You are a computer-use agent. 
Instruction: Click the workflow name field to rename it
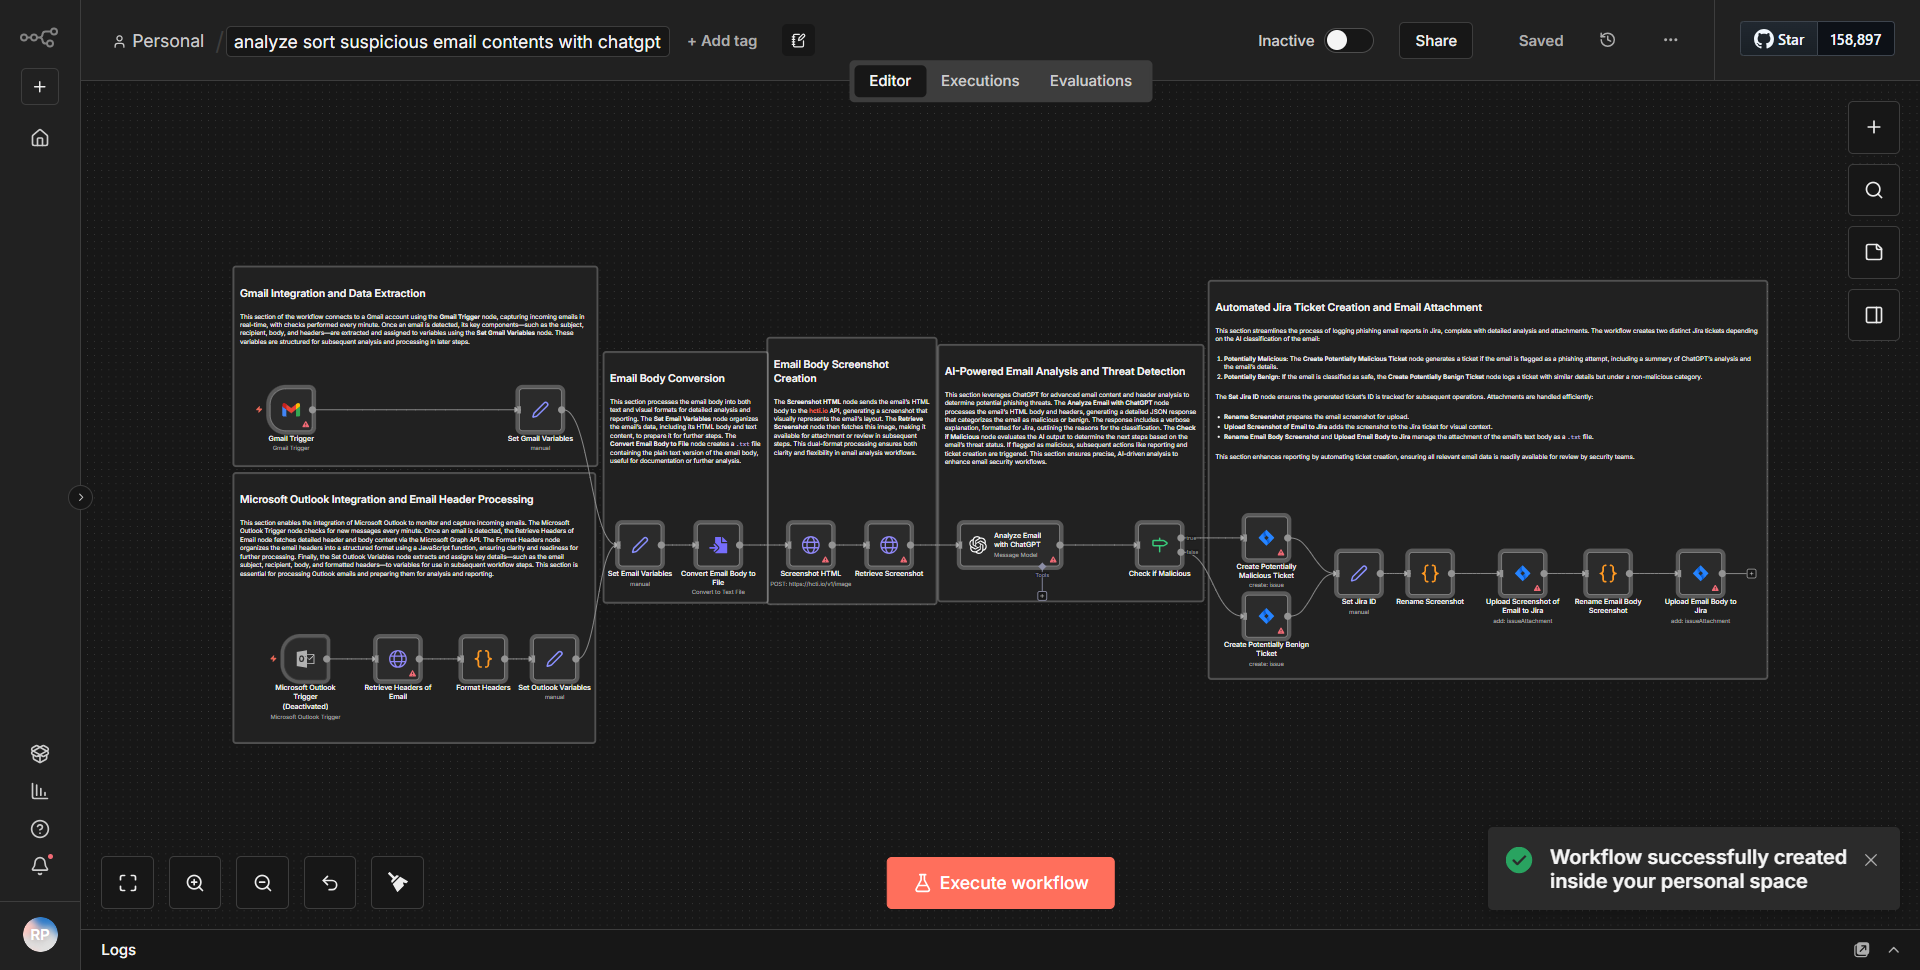[x=446, y=41]
